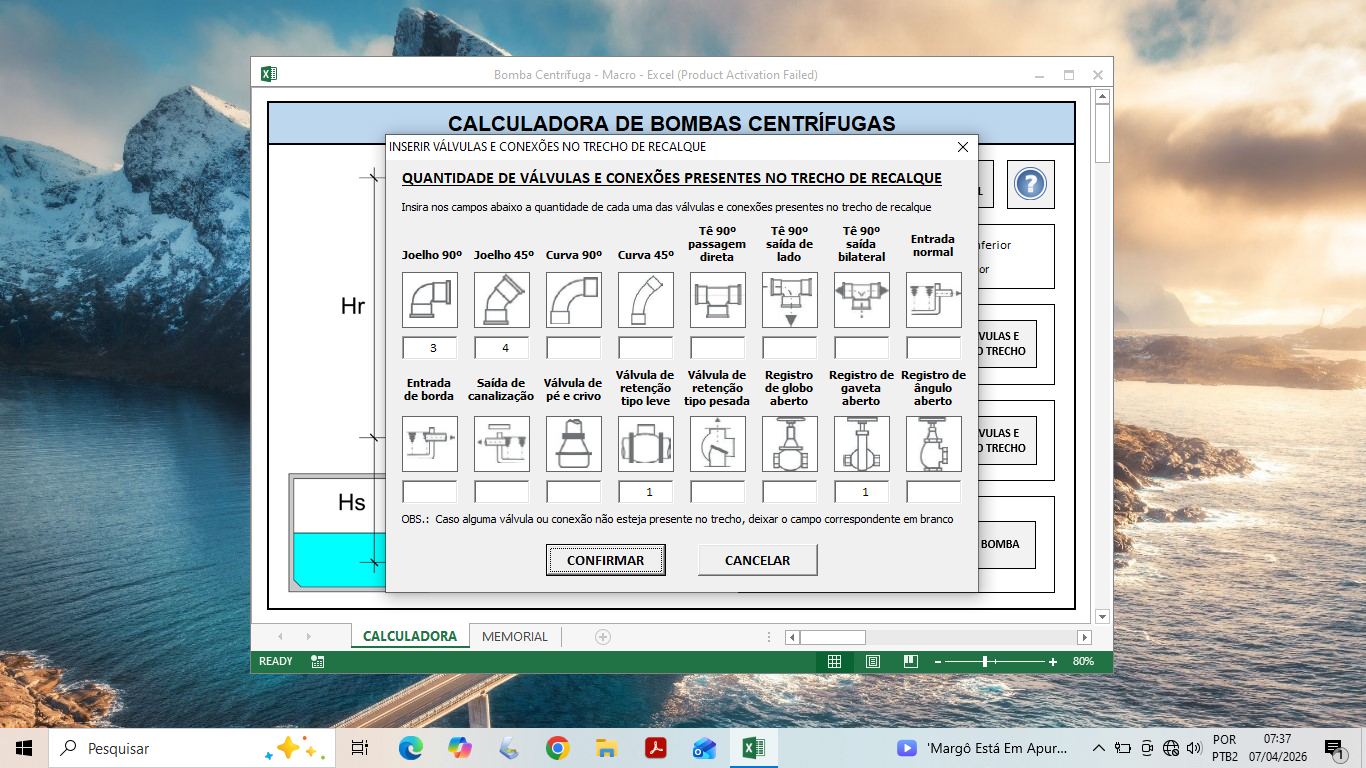Focus the Entrada de borda quantity field
The height and width of the screenshot is (768, 1366).
[430, 492]
